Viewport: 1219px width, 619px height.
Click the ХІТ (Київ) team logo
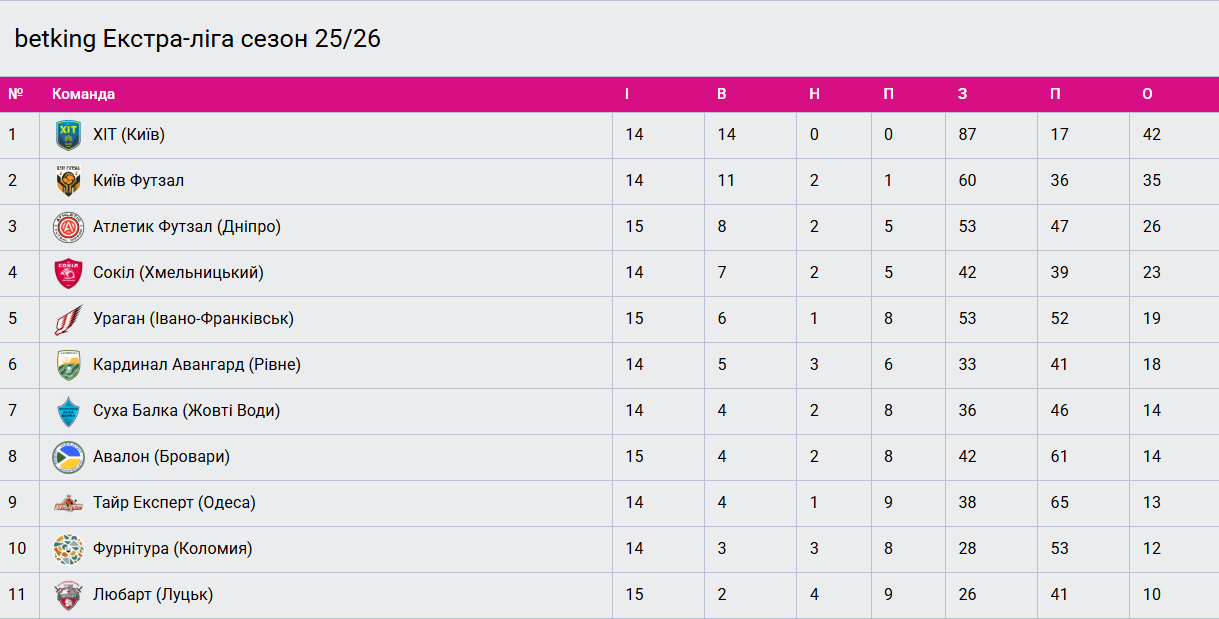pos(68,135)
